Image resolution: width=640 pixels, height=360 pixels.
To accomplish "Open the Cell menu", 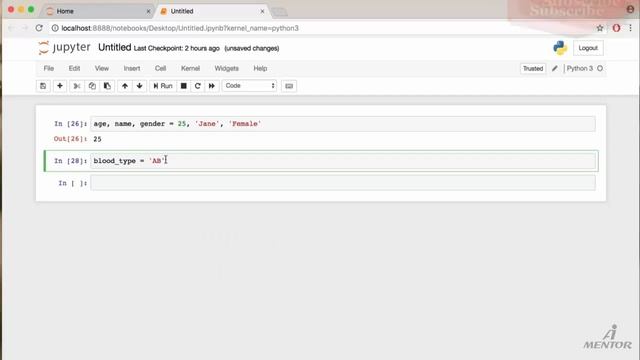I will 160,68.
